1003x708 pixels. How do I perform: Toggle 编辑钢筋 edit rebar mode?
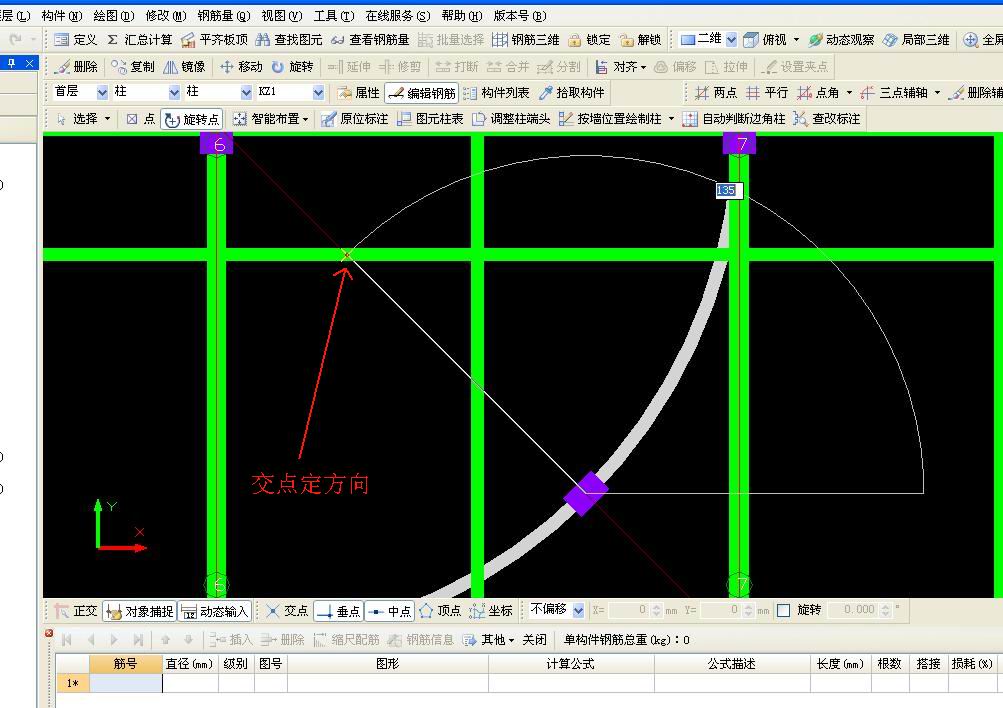tap(422, 93)
